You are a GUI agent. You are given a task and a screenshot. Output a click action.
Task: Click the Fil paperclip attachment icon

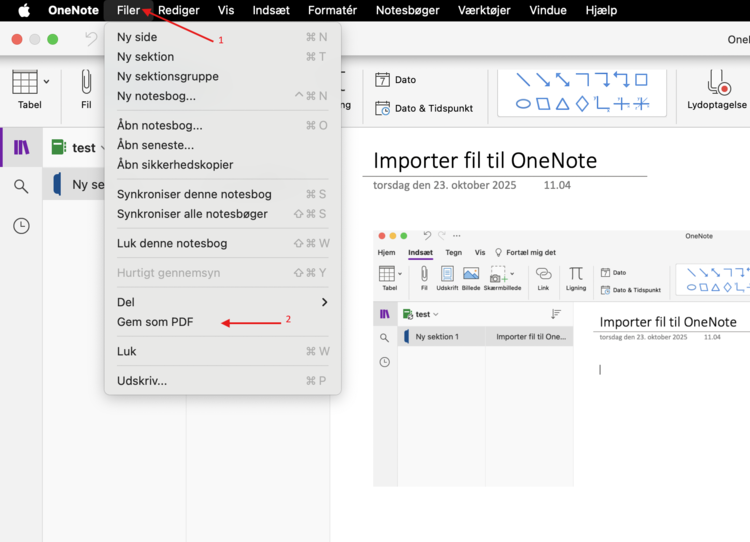coord(86,82)
